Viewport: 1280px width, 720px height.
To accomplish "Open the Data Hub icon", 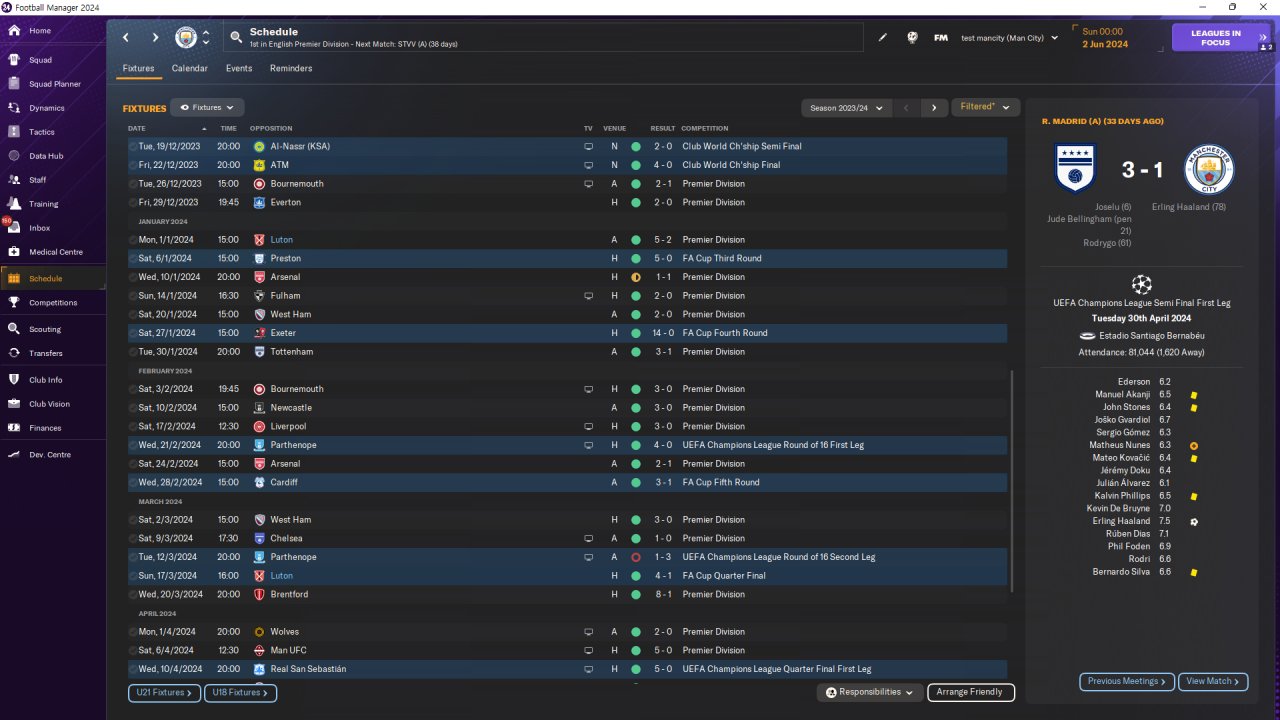I will pyautogui.click(x=14, y=156).
